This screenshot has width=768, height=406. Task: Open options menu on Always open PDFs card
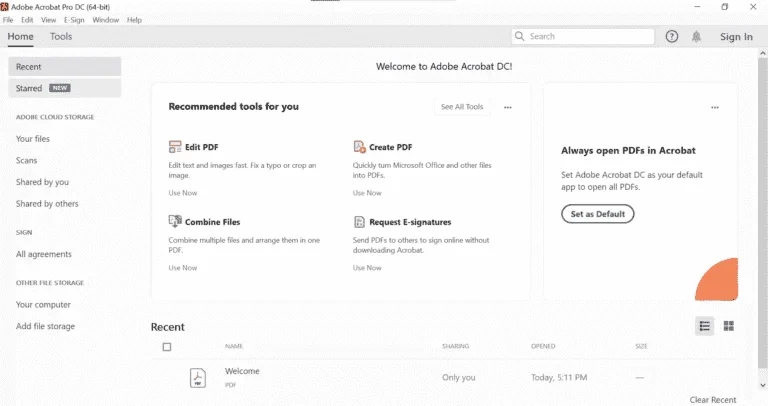[x=715, y=107]
